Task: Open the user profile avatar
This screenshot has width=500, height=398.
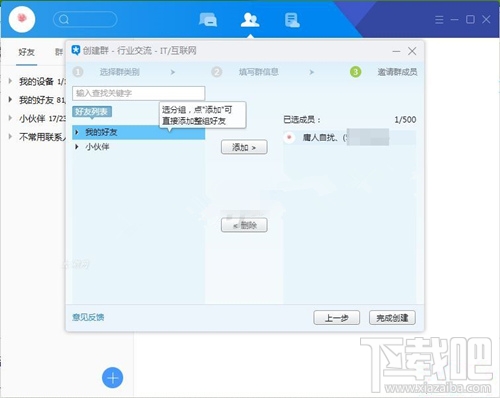Action: pyautogui.click(x=22, y=19)
